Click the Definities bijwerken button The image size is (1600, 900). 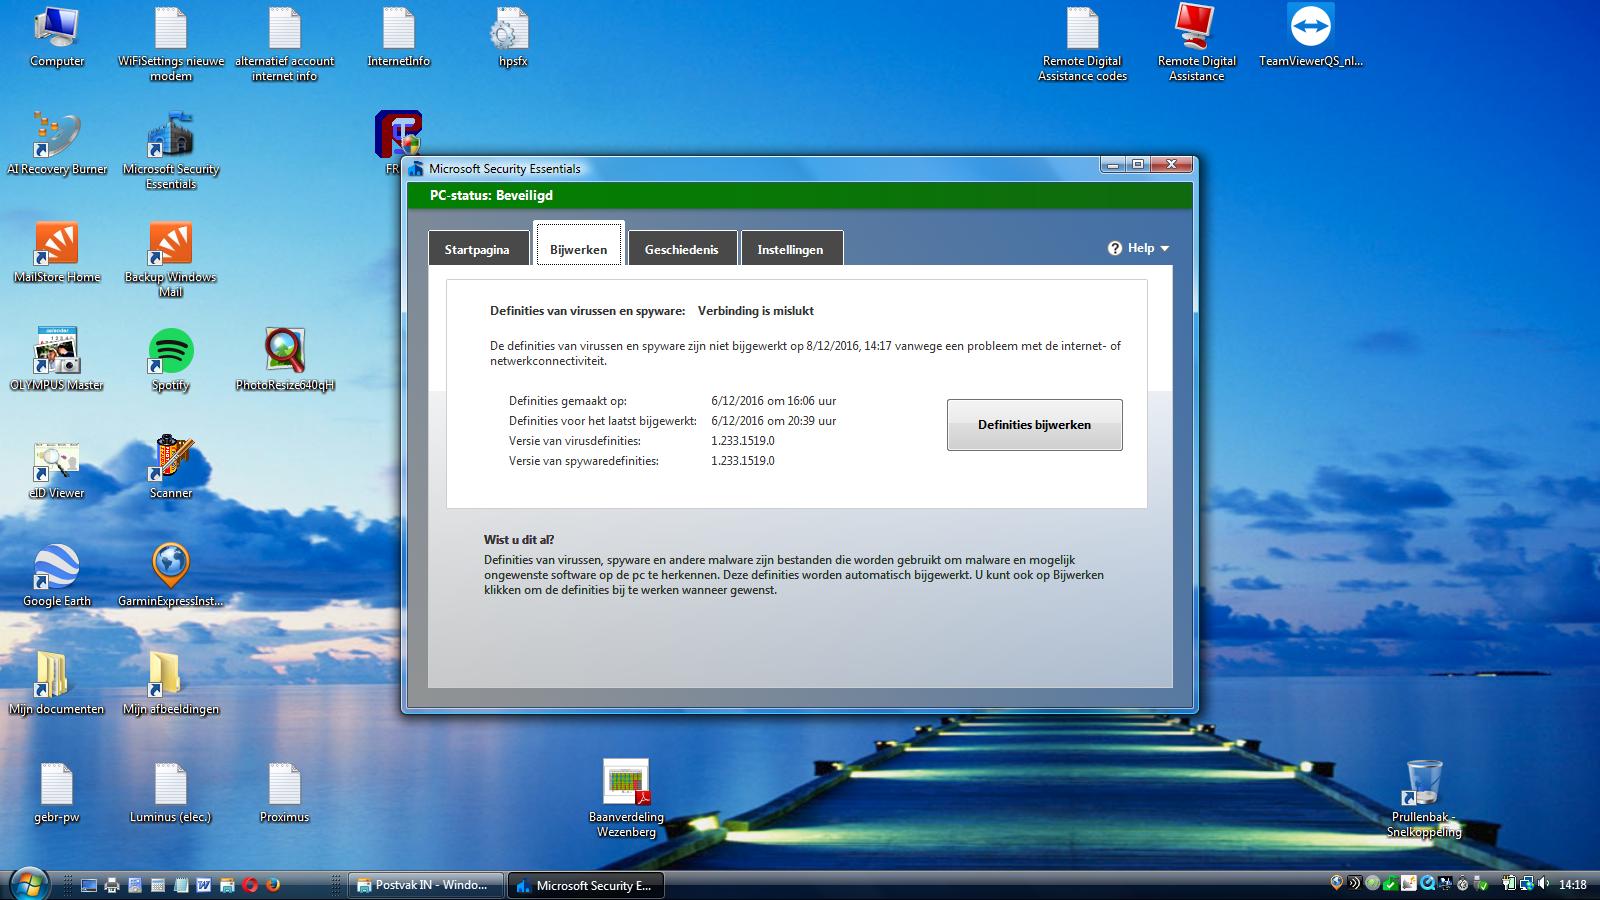1034,425
